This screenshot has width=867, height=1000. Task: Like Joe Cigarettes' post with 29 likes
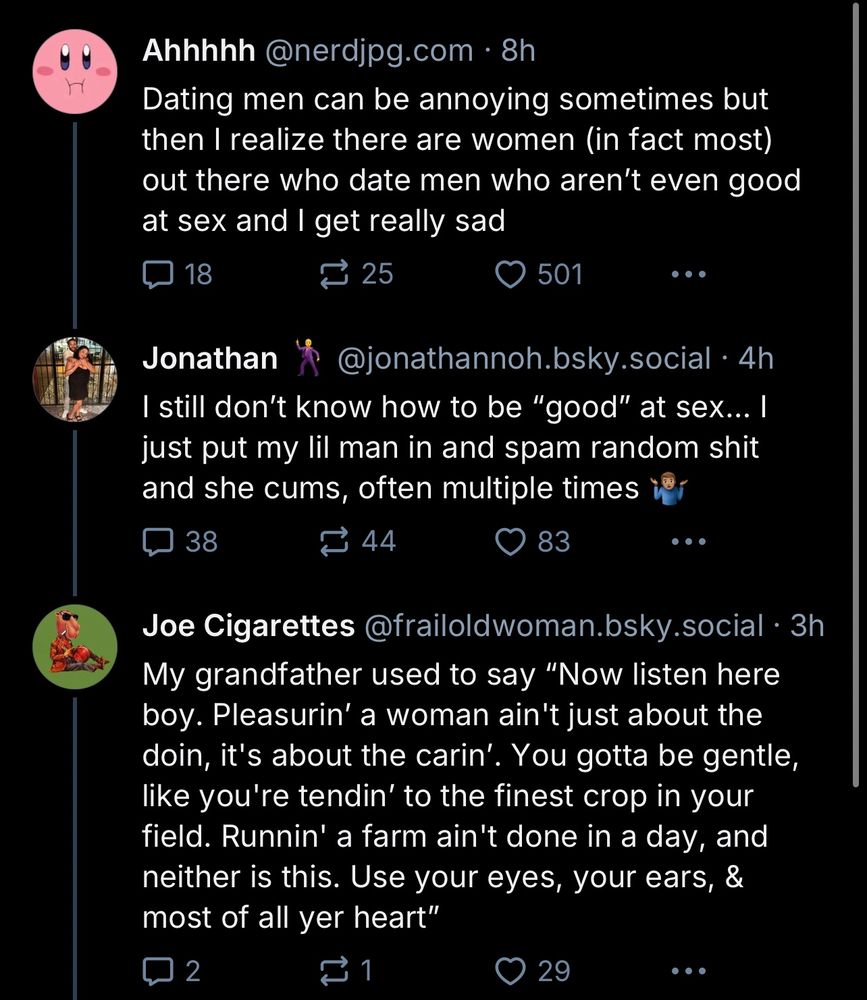click(x=512, y=971)
